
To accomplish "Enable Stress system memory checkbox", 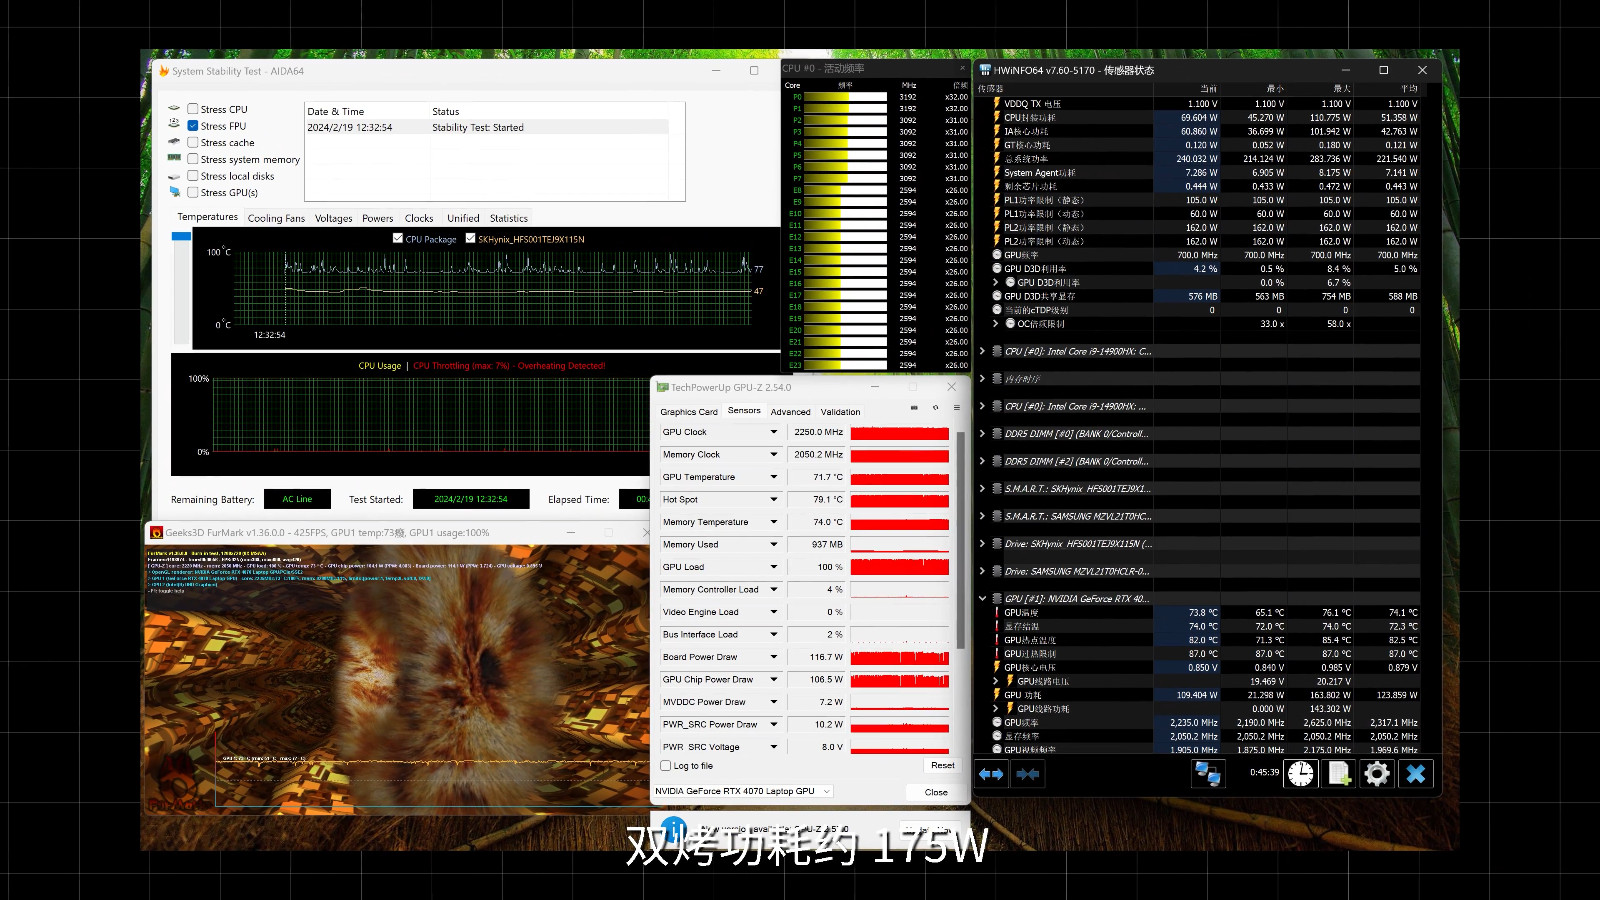I will point(193,159).
